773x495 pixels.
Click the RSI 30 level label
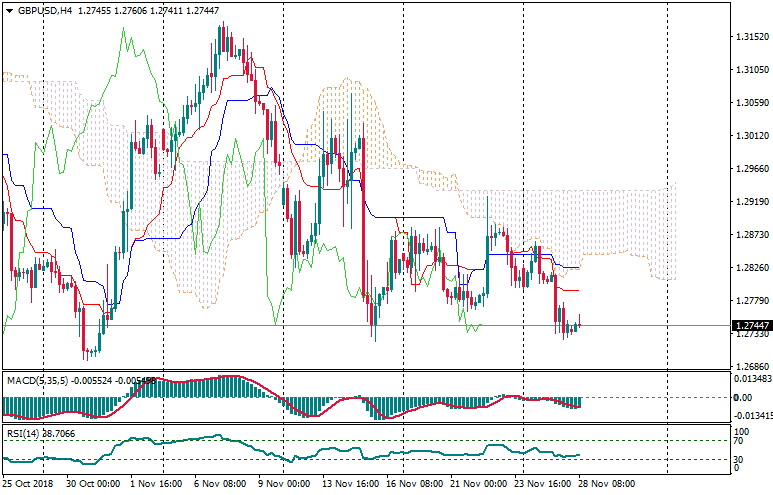[740, 459]
